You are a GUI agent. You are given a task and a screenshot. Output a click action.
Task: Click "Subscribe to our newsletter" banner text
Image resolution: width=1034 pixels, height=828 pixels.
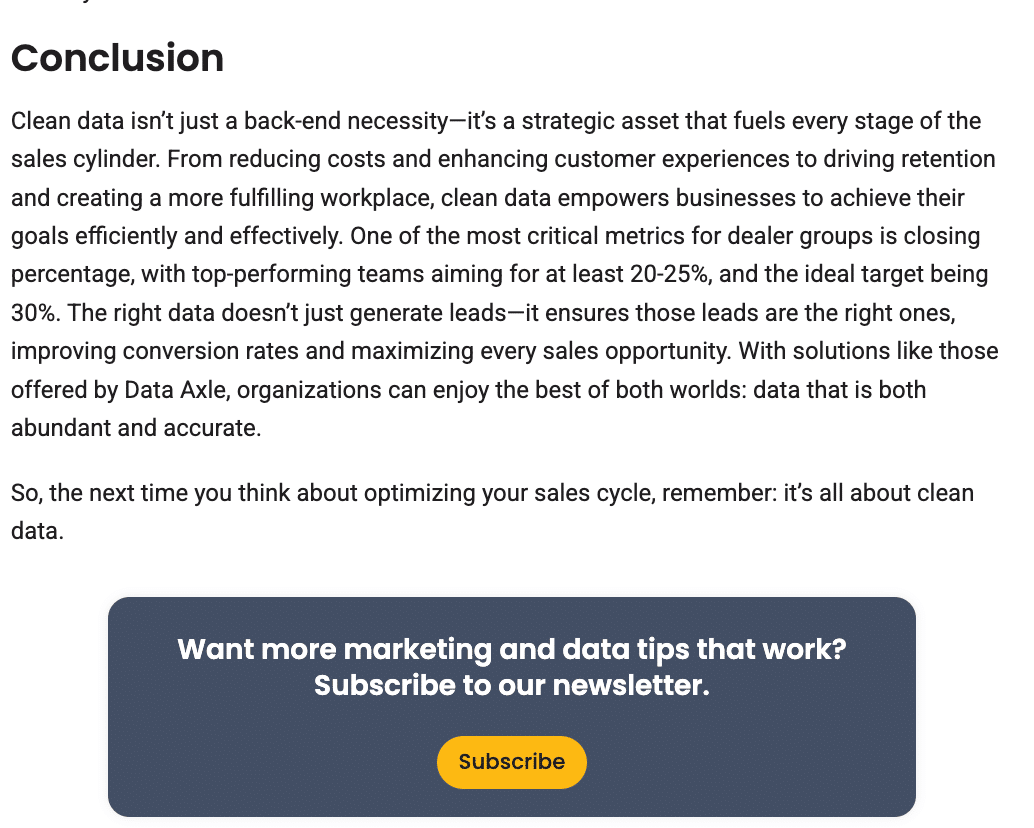pos(511,686)
